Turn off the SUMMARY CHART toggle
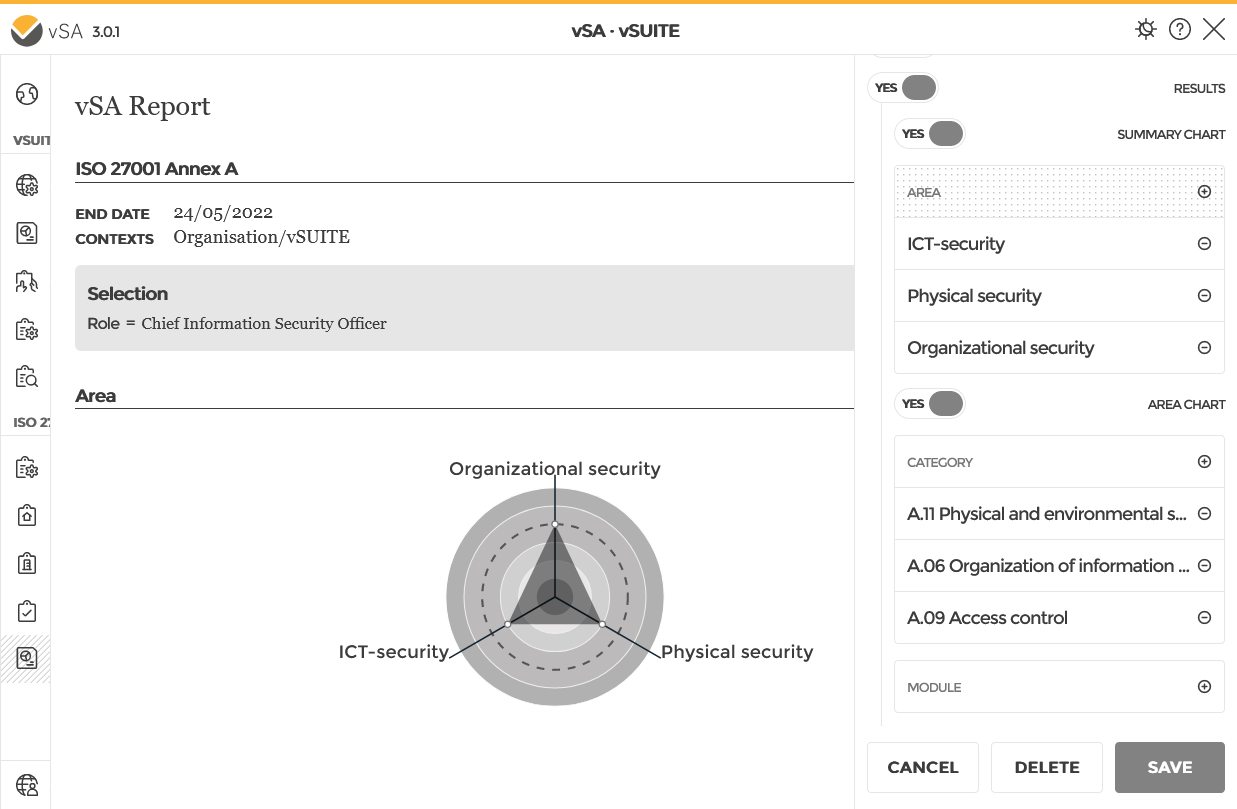 coord(945,133)
